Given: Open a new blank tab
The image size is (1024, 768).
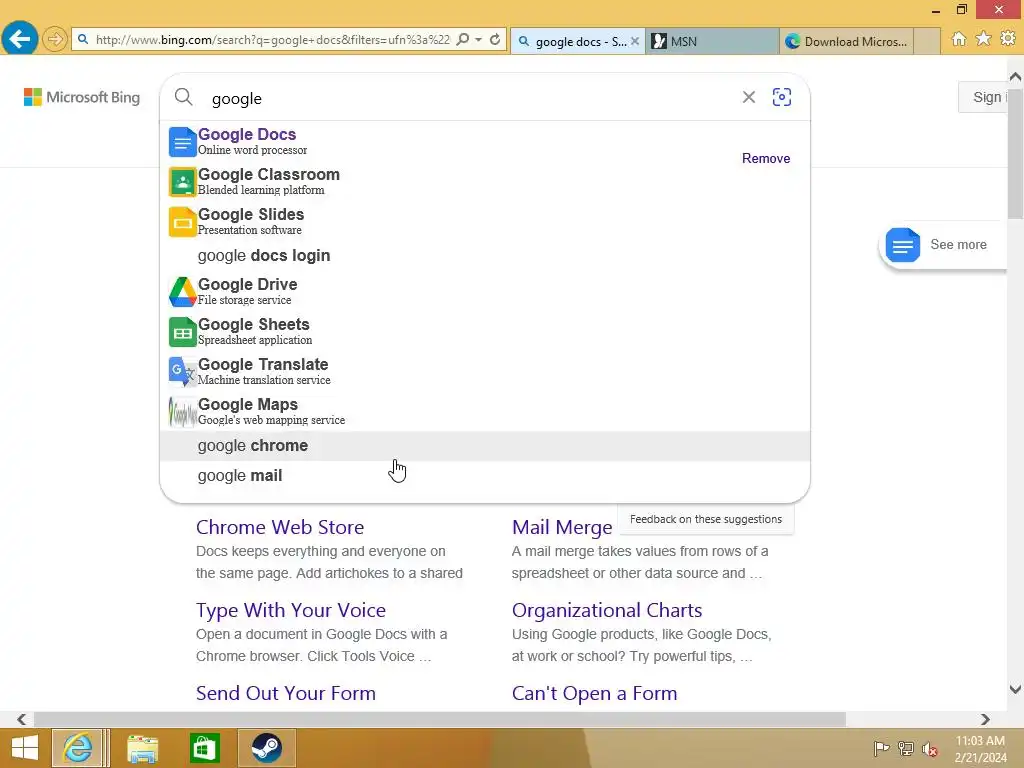Looking at the screenshot, I should (x=927, y=41).
